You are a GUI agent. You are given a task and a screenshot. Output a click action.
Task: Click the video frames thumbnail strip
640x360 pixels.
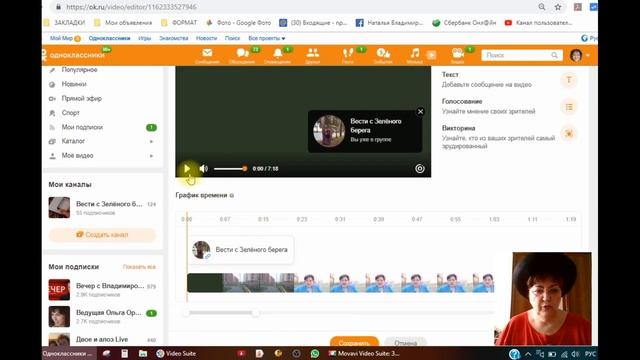tap(340, 283)
